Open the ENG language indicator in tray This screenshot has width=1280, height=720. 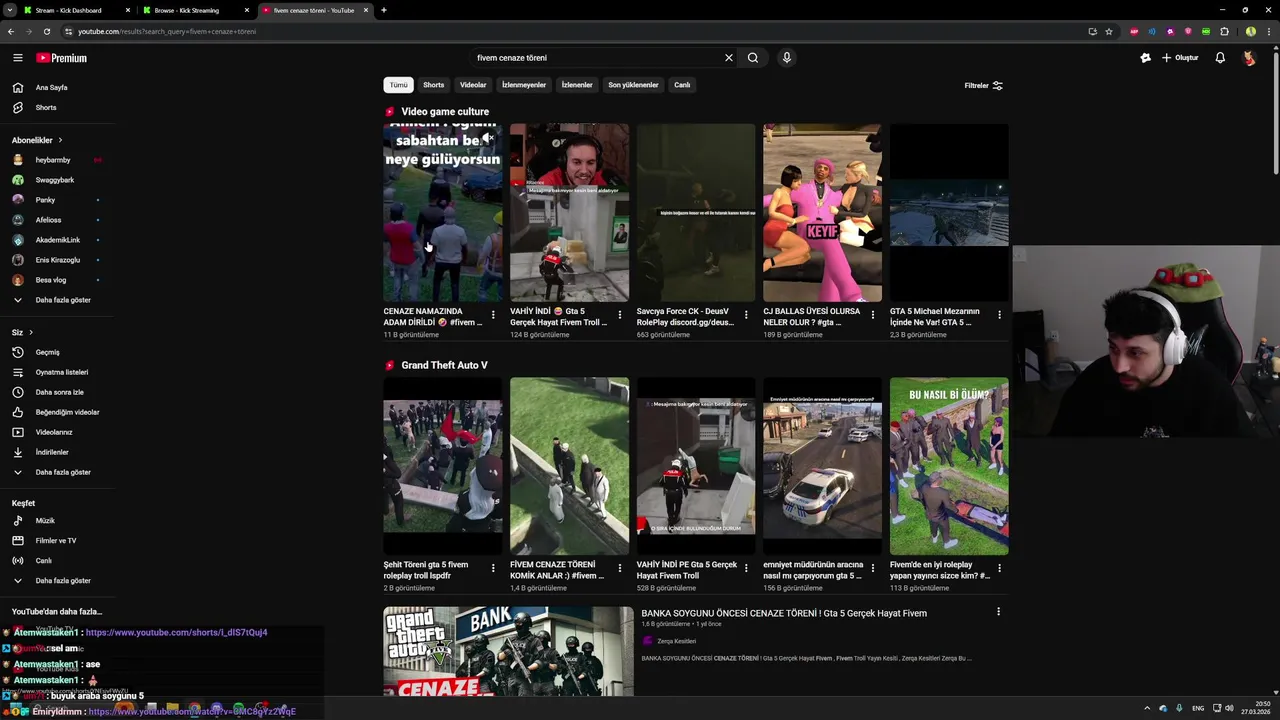pos(1198,708)
